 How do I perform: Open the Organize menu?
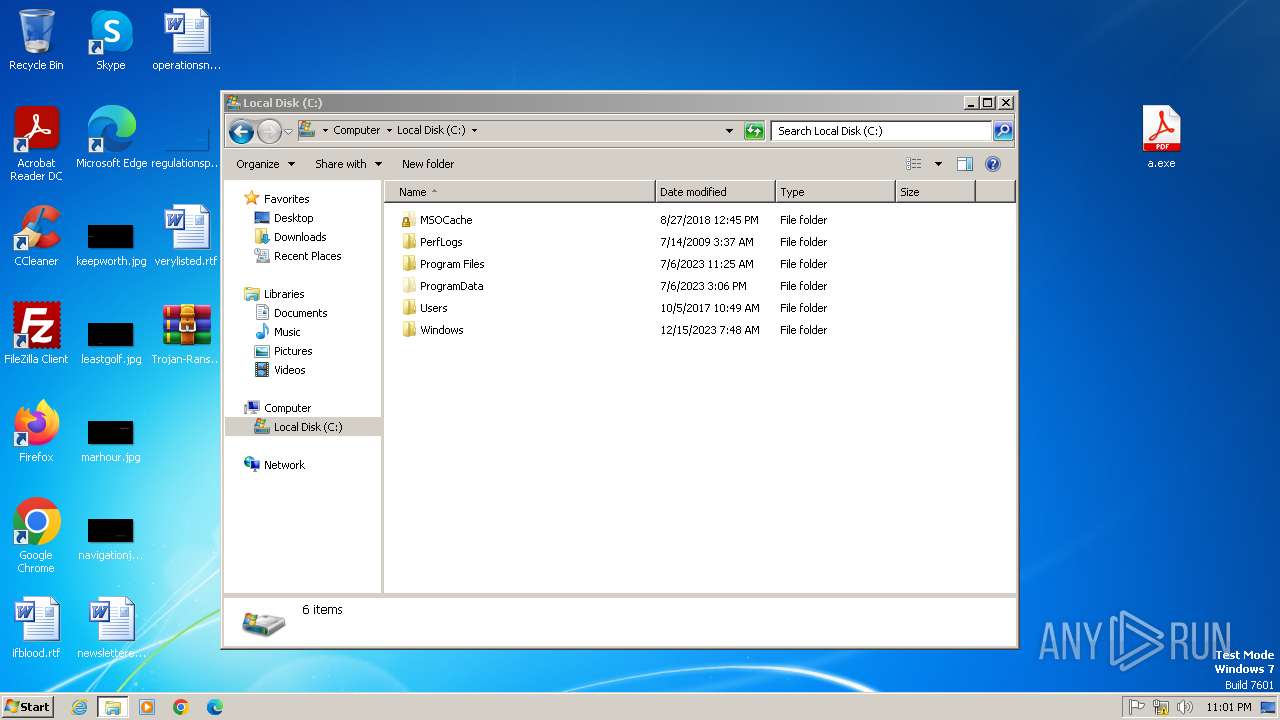click(265, 164)
